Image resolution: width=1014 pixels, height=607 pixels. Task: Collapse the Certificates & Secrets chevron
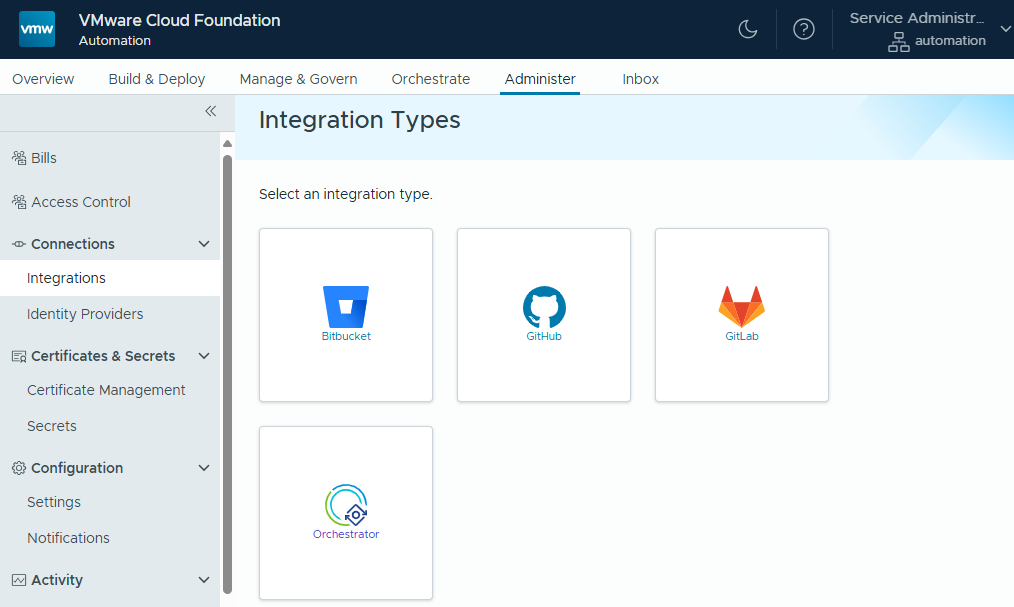coord(204,356)
